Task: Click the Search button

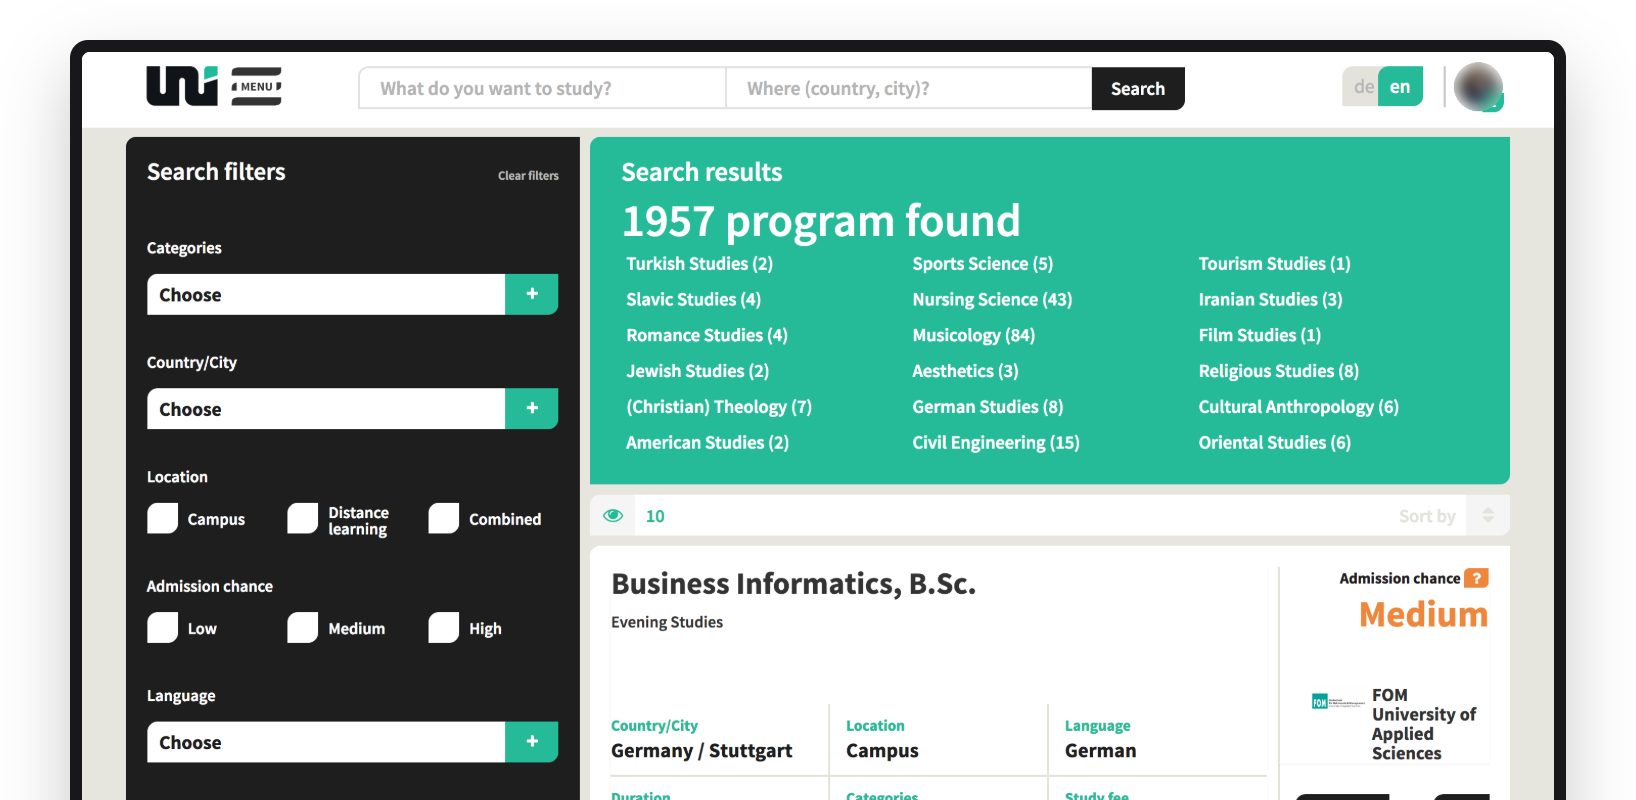Action: point(1138,88)
